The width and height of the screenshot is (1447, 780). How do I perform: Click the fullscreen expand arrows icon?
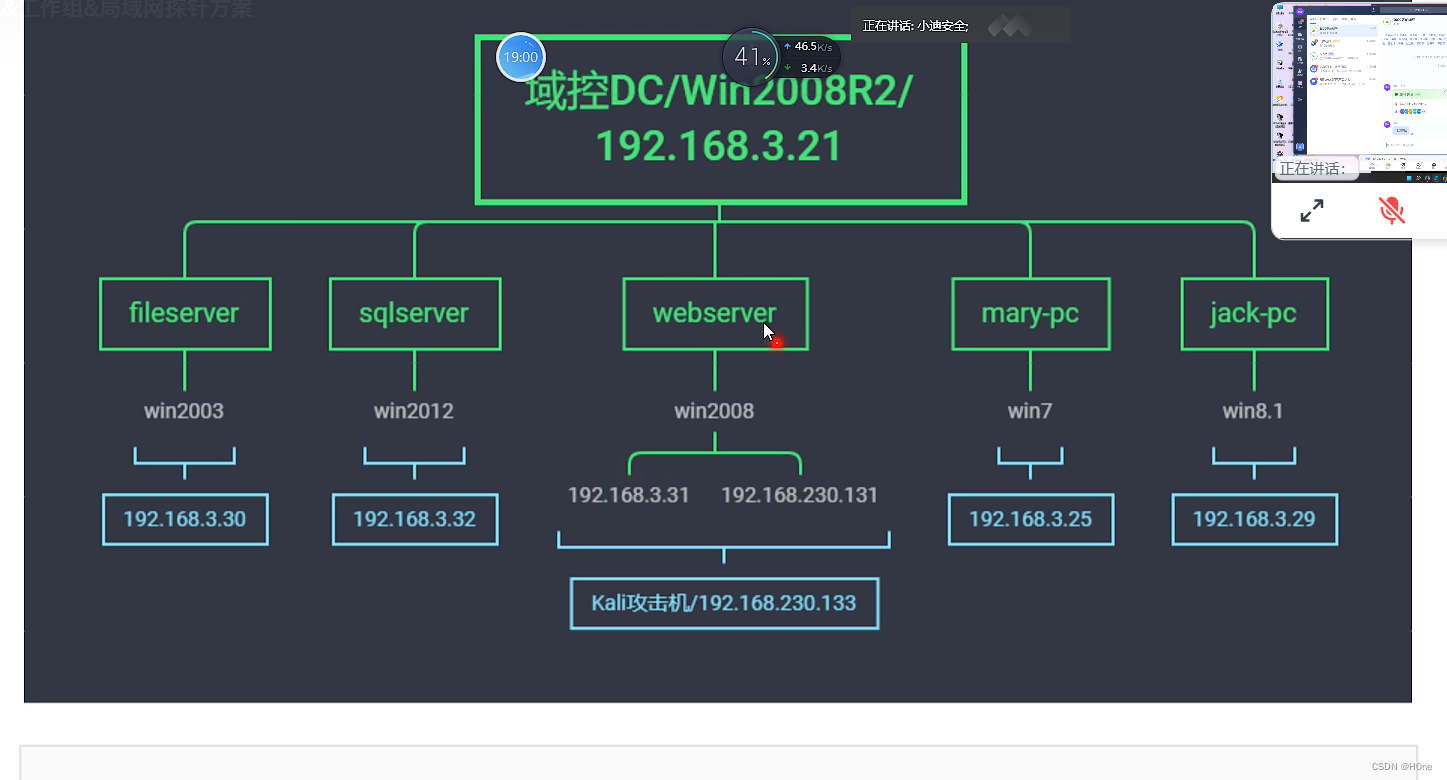[x=1312, y=210]
